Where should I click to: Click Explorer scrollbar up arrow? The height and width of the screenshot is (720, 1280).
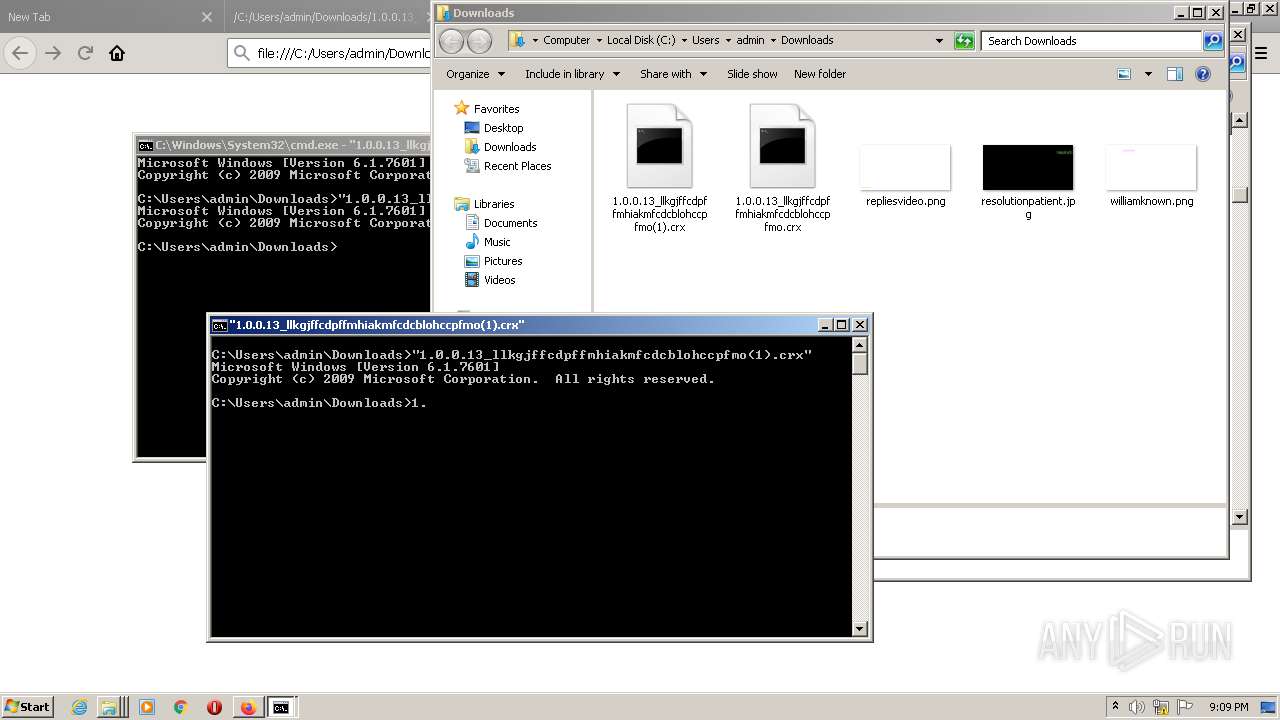click(x=1240, y=120)
